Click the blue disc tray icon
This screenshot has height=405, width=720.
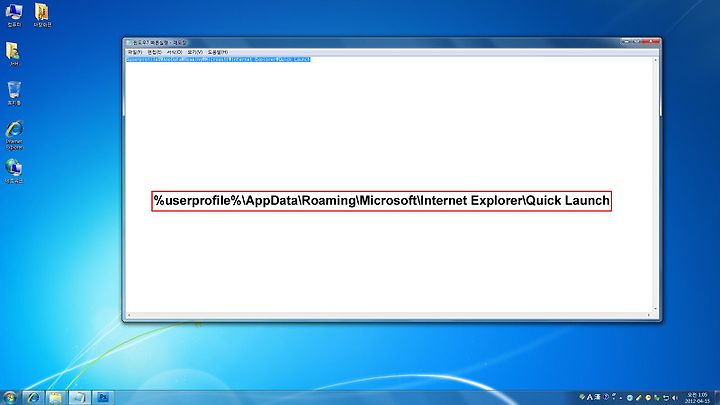click(x=630, y=398)
